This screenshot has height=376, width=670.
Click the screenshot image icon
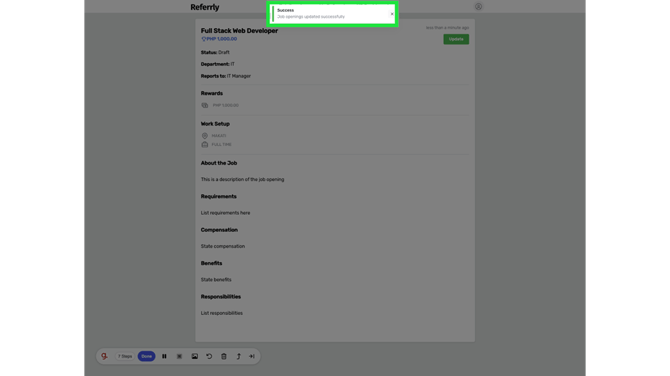[x=194, y=356]
